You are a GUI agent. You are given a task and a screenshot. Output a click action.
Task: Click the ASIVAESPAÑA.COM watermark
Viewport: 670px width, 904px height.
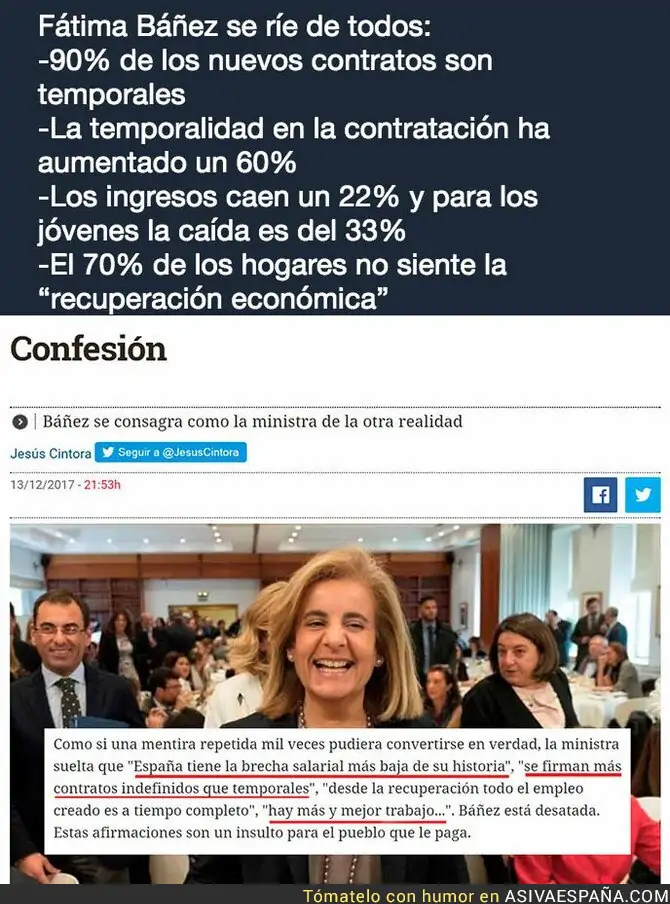(586, 896)
